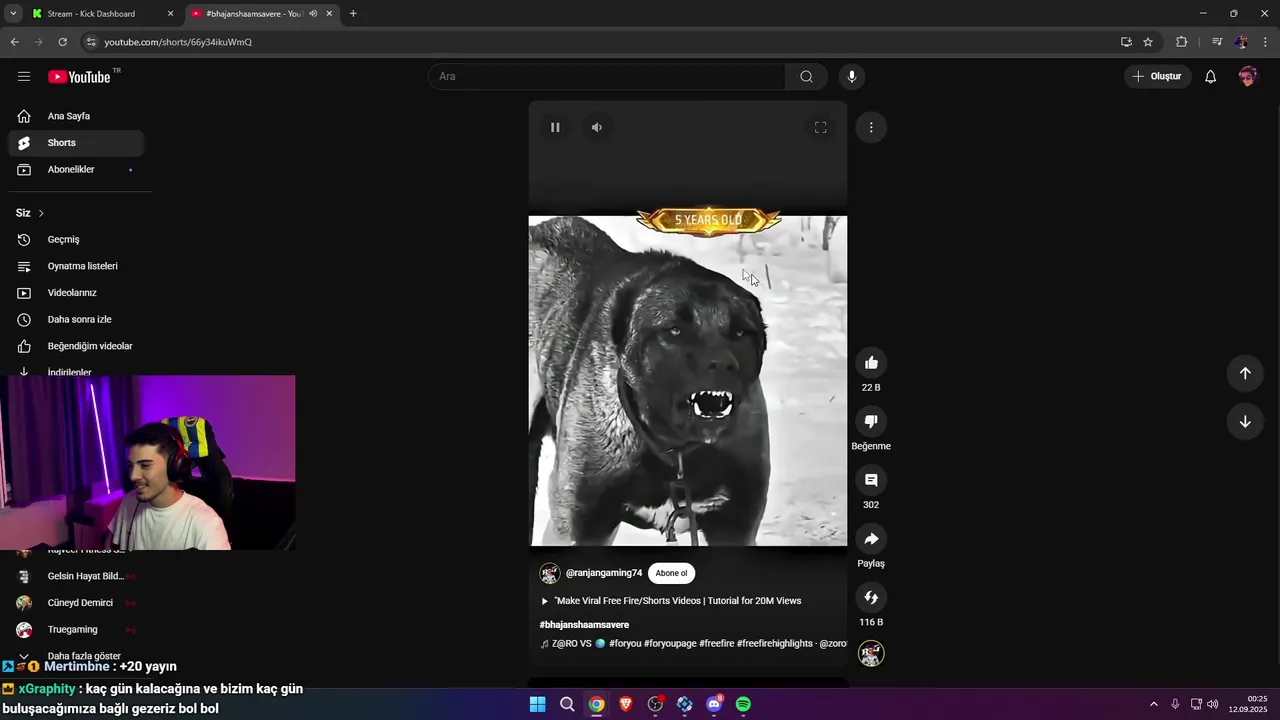Subscribe using the Abone ol button
The width and height of the screenshot is (1280, 720).
(671, 573)
